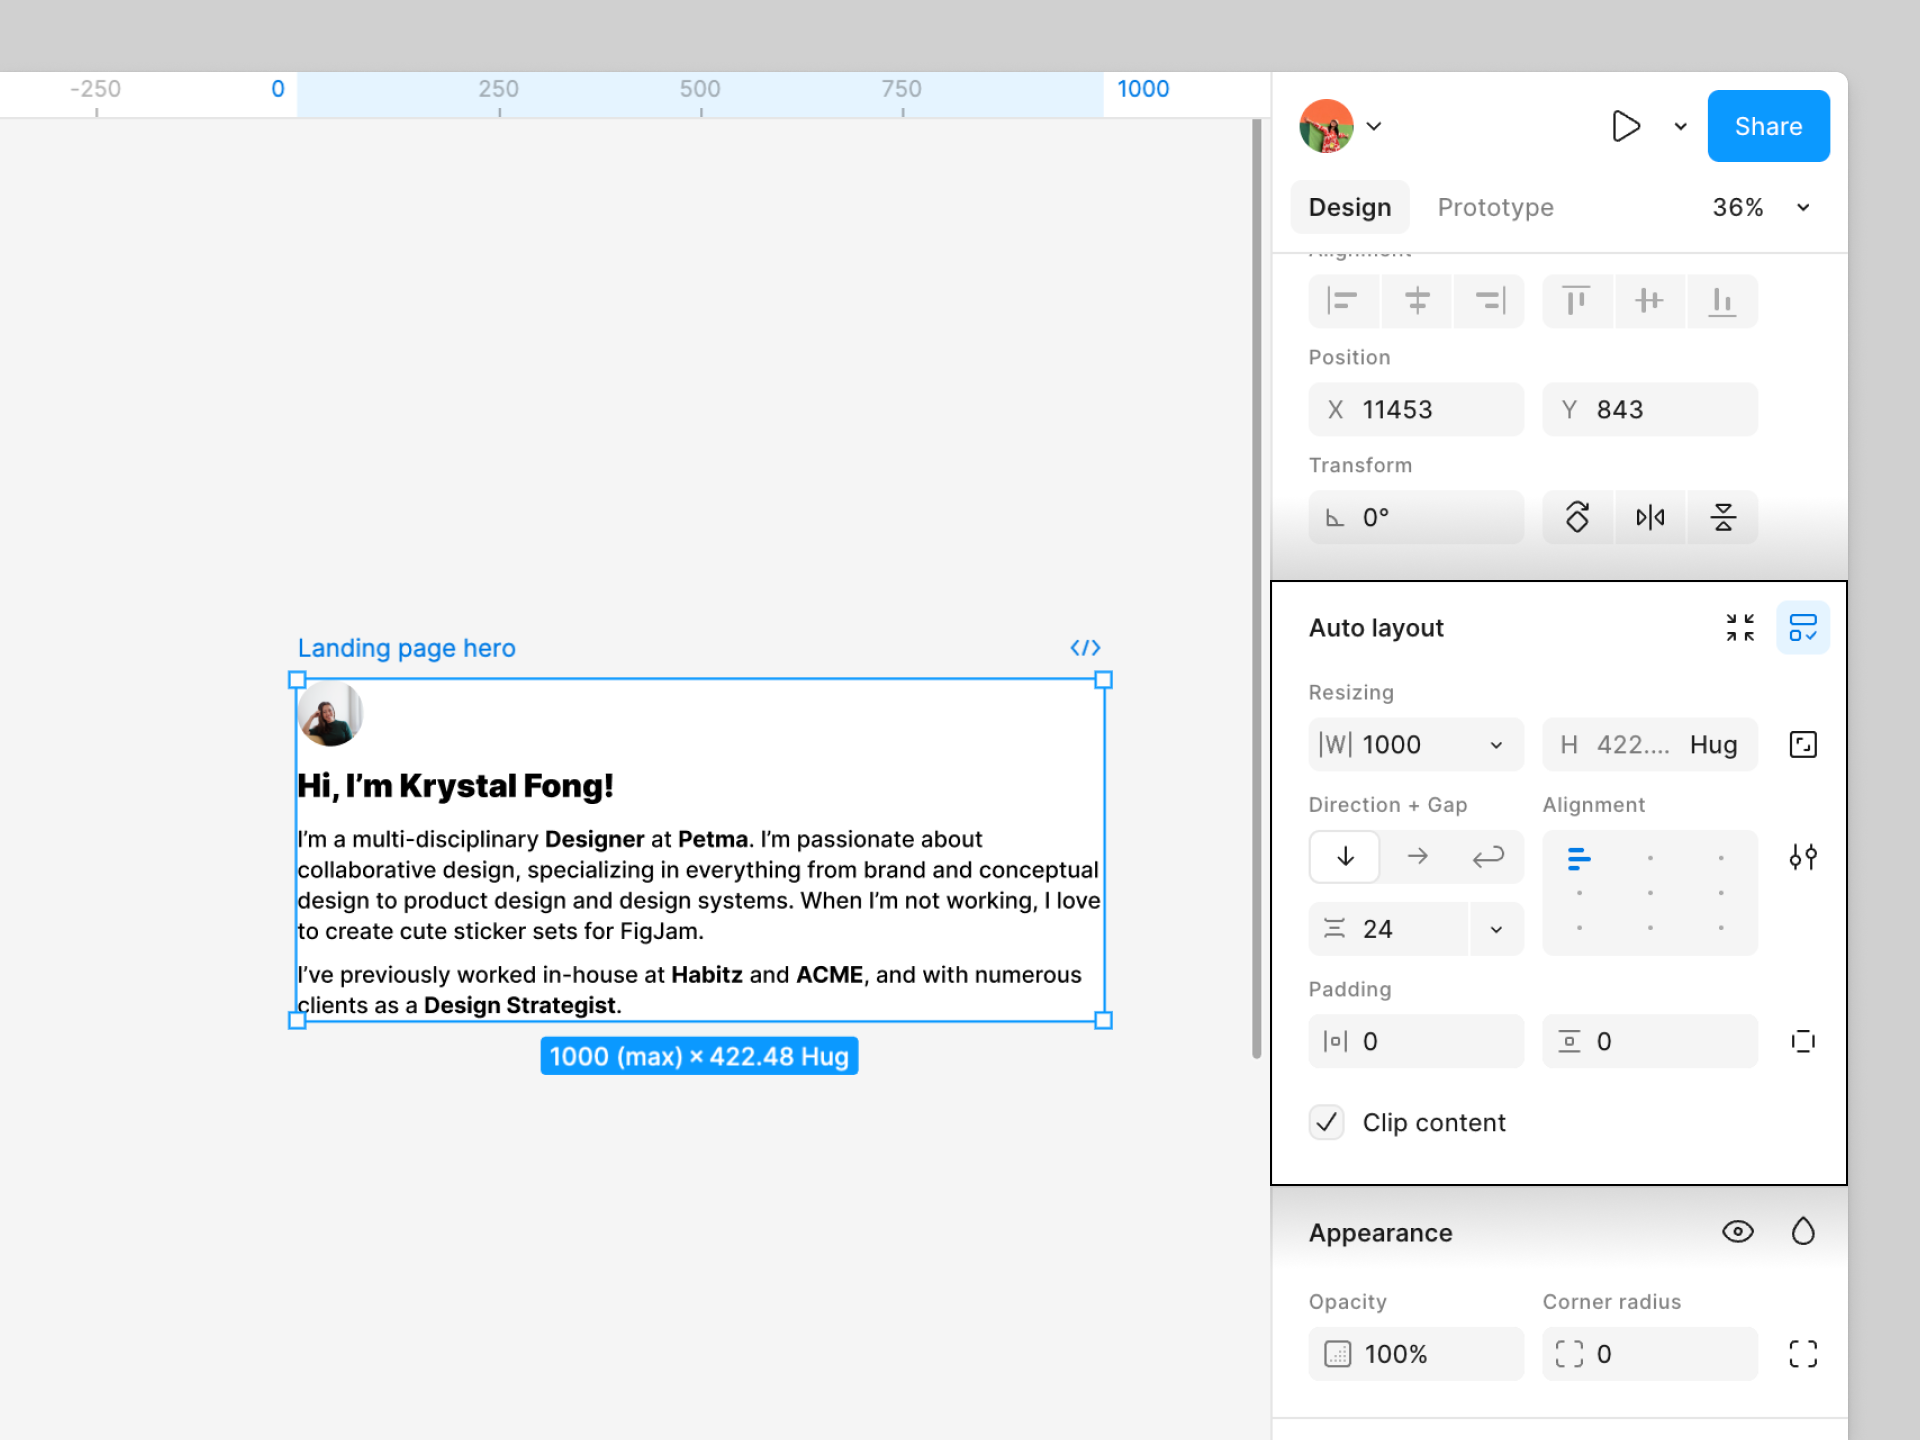Open the height Hug resizing option
This screenshot has height=1440, width=1920.
[1714, 745]
